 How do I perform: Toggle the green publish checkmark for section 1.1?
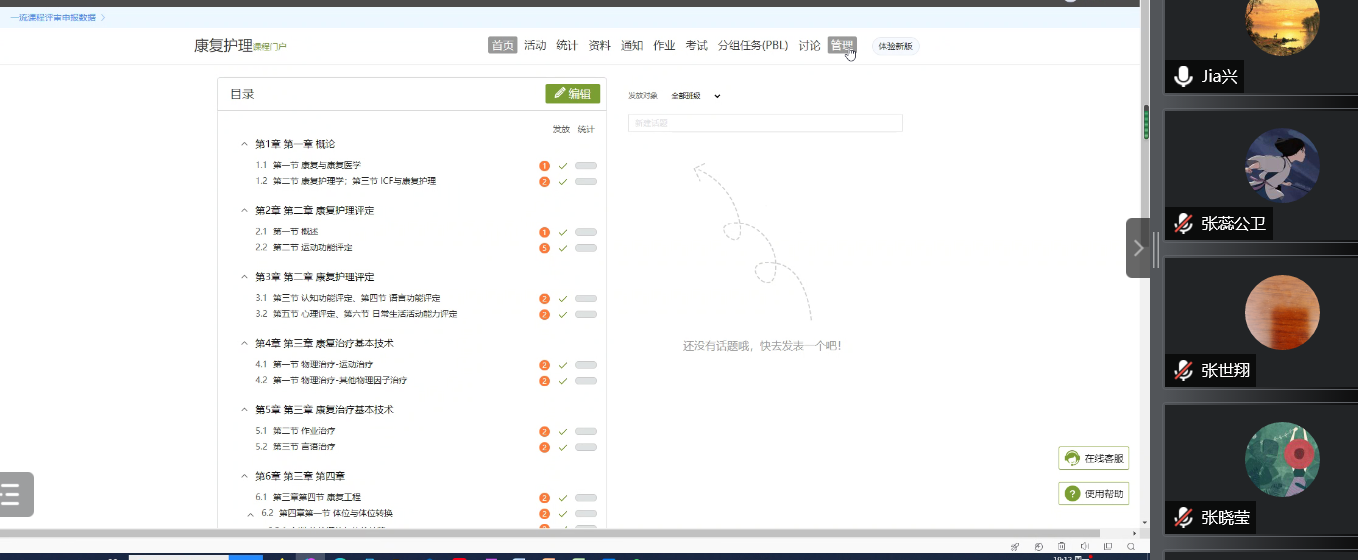tap(563, 166)
